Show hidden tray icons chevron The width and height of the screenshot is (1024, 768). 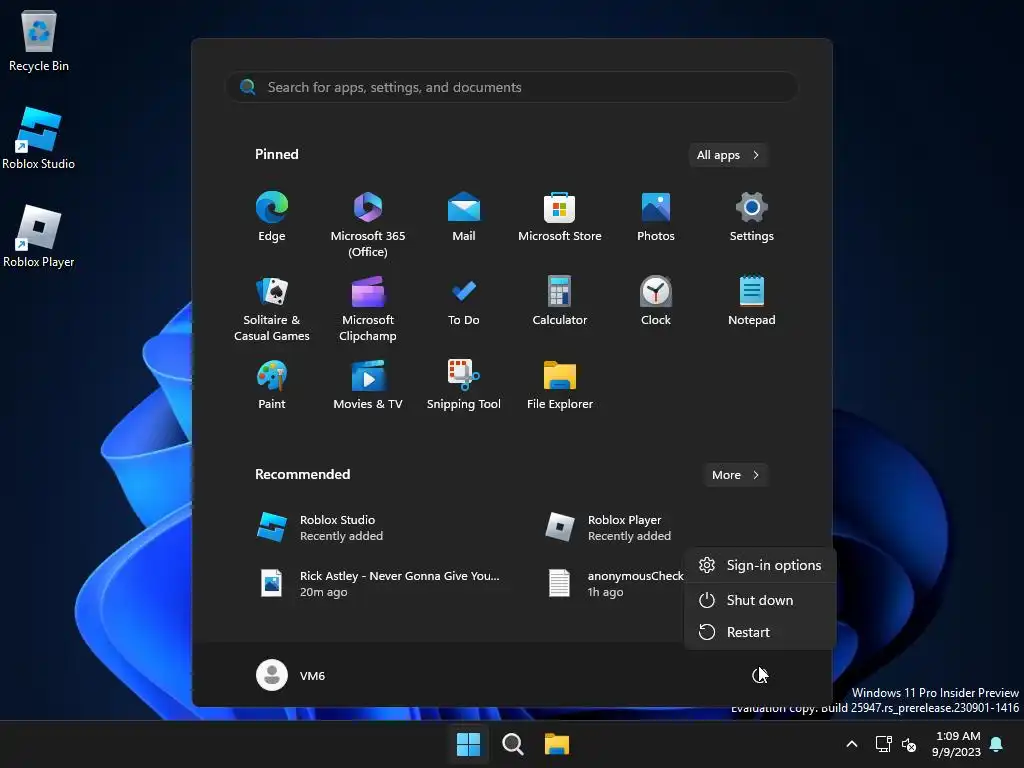point(852,744)
